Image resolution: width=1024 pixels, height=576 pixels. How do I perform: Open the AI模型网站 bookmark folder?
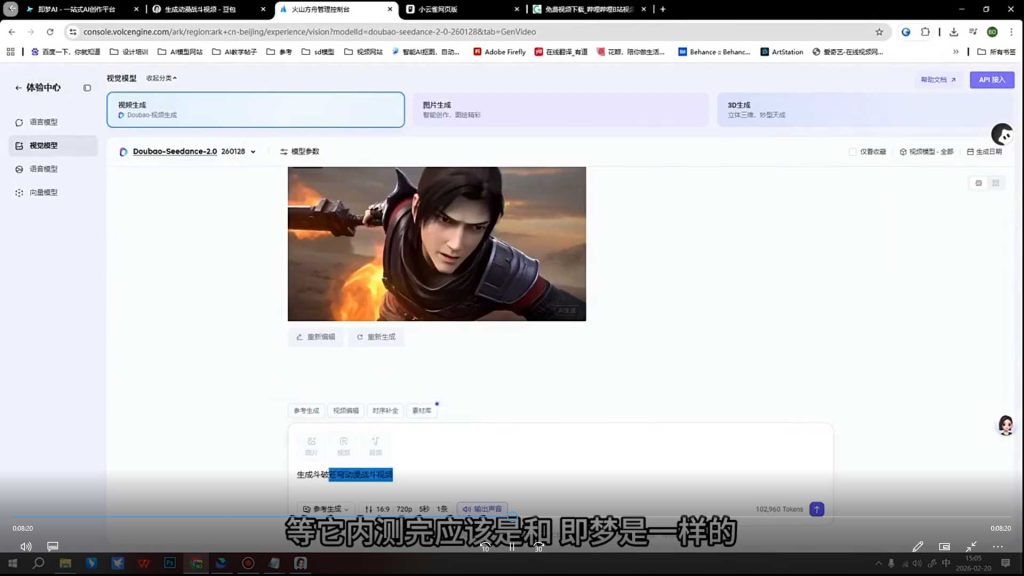point(180,52)
